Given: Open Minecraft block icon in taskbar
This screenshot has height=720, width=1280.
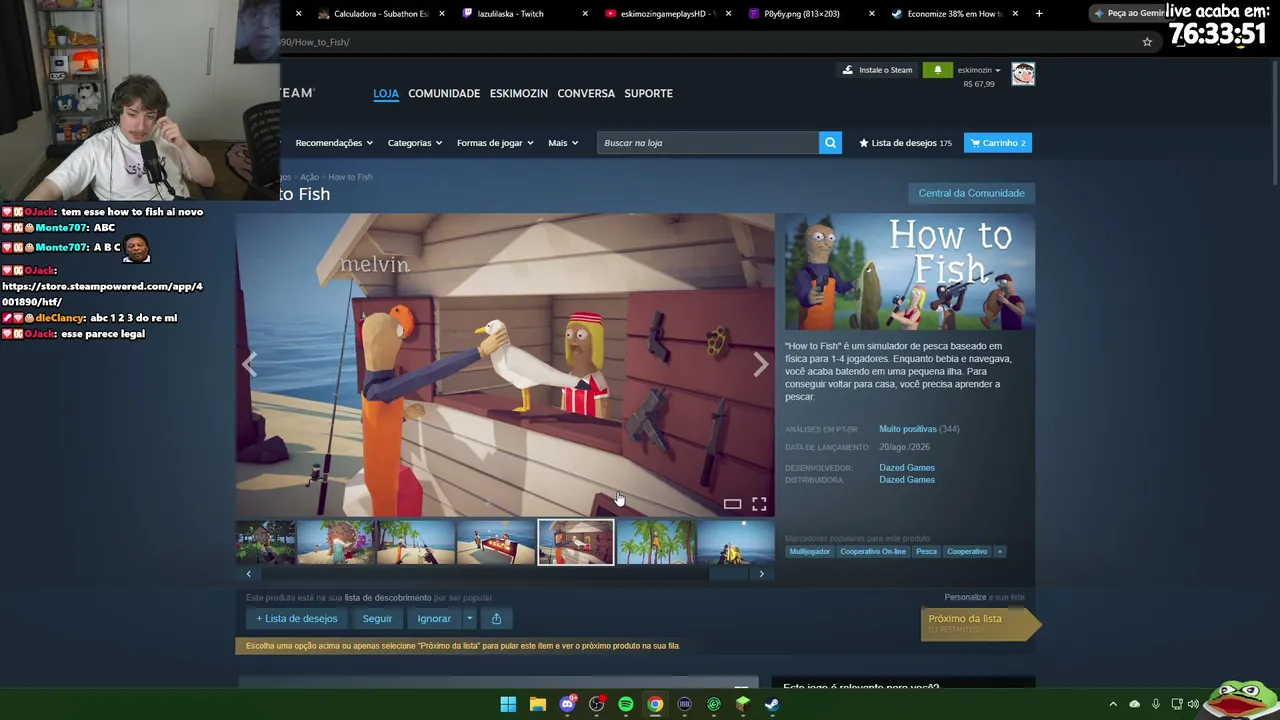Looking at the screenshot, I should [743, 704].
